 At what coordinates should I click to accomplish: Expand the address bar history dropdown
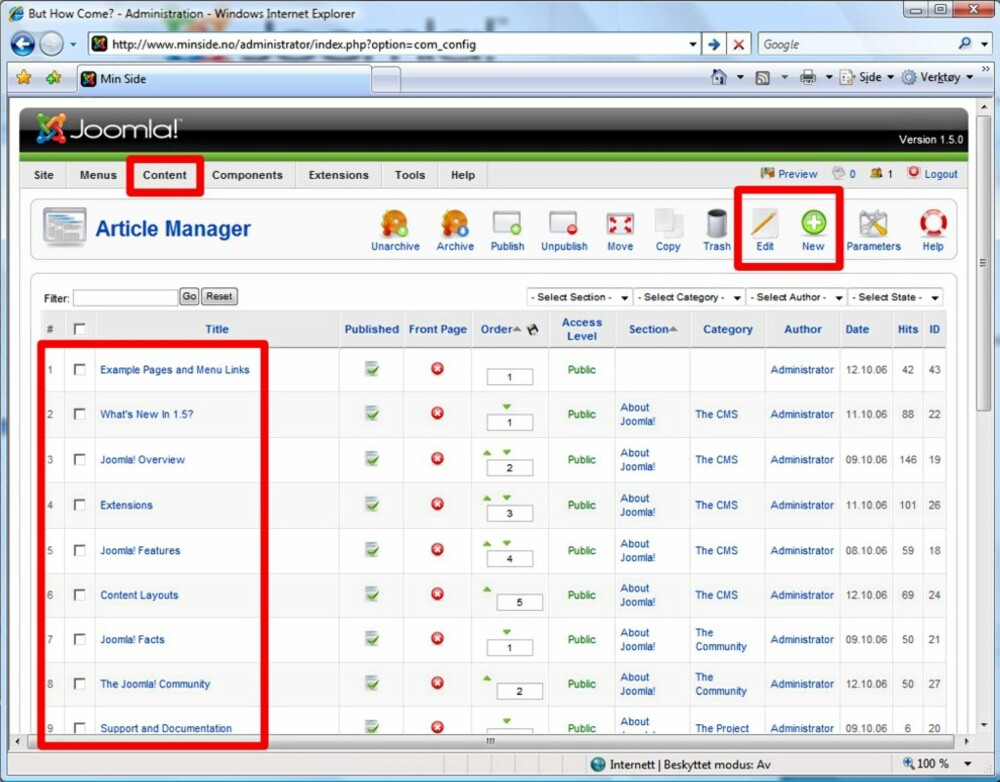(x=693, y=45)
